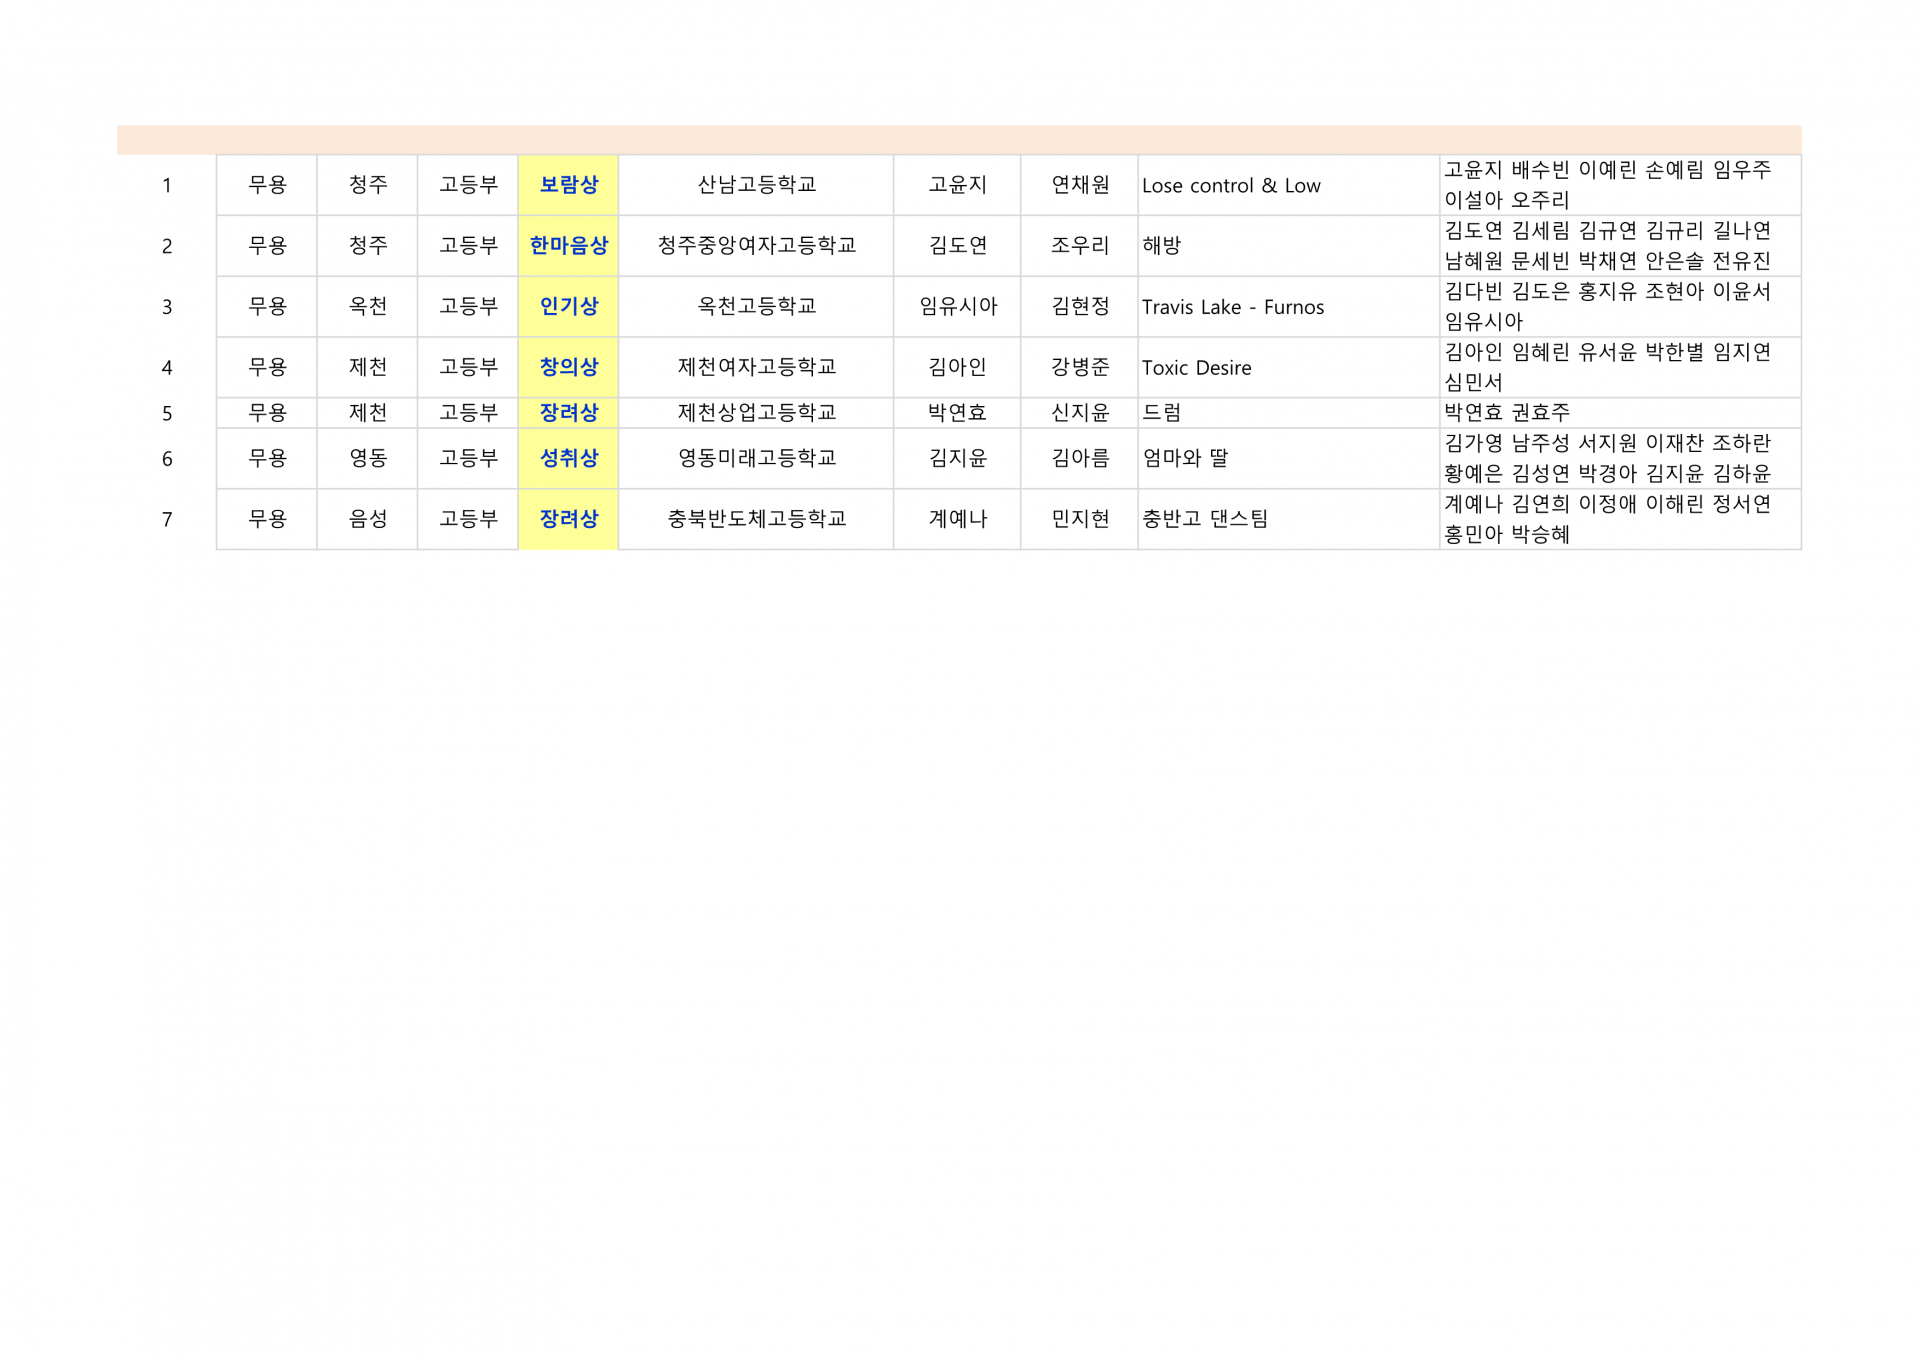1920x1357 pixels.
Task: Click 무용 in the 충북반도체고등학교 row
Action: click(x=267, y=519)
